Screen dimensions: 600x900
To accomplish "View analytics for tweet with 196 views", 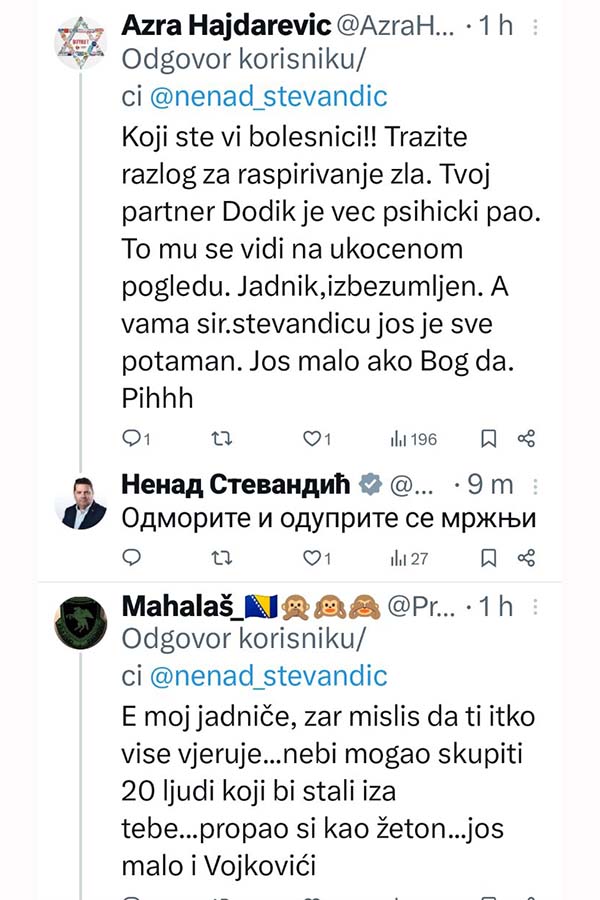I will click(x=412, y=438).
